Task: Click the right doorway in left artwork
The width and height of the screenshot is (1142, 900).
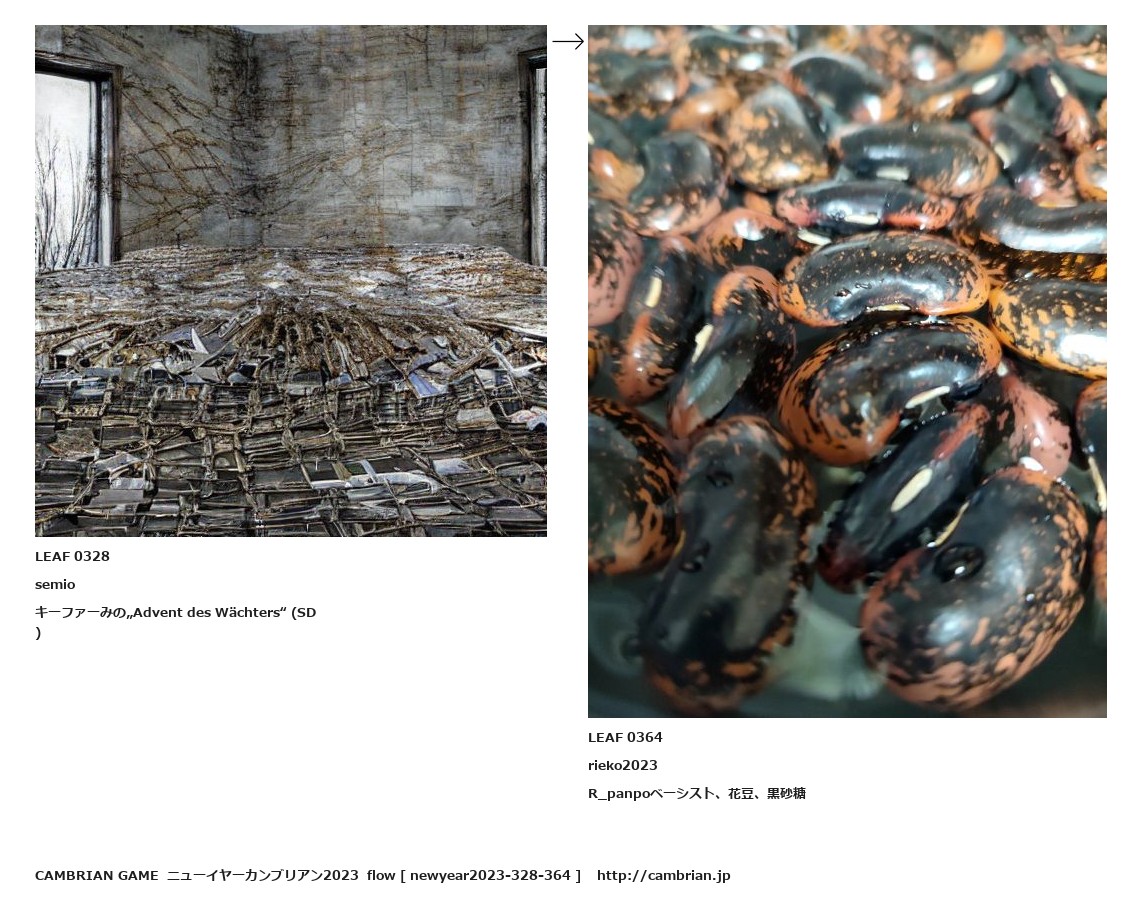Action: (533, 157)
